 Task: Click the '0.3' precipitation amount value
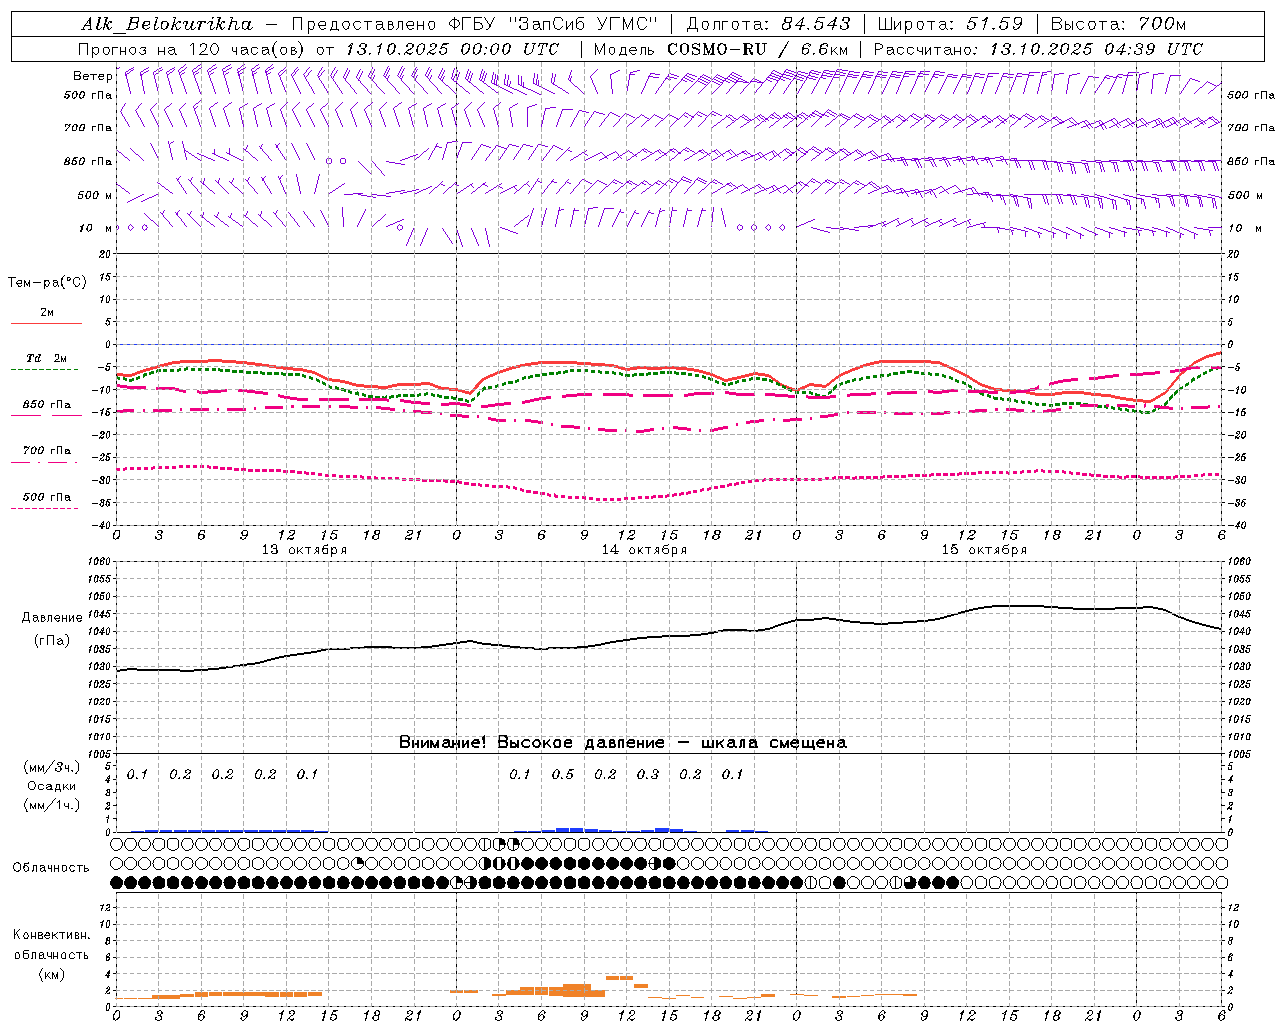click(x=648, y=774)
